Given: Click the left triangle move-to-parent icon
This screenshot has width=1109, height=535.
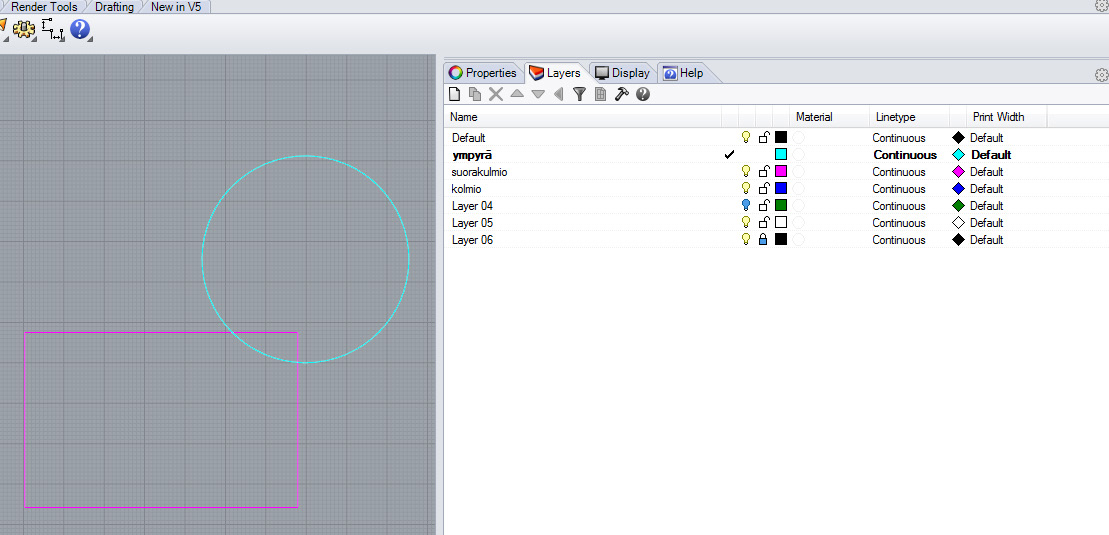Looking at the screenshot, I should tap(558, 94).
